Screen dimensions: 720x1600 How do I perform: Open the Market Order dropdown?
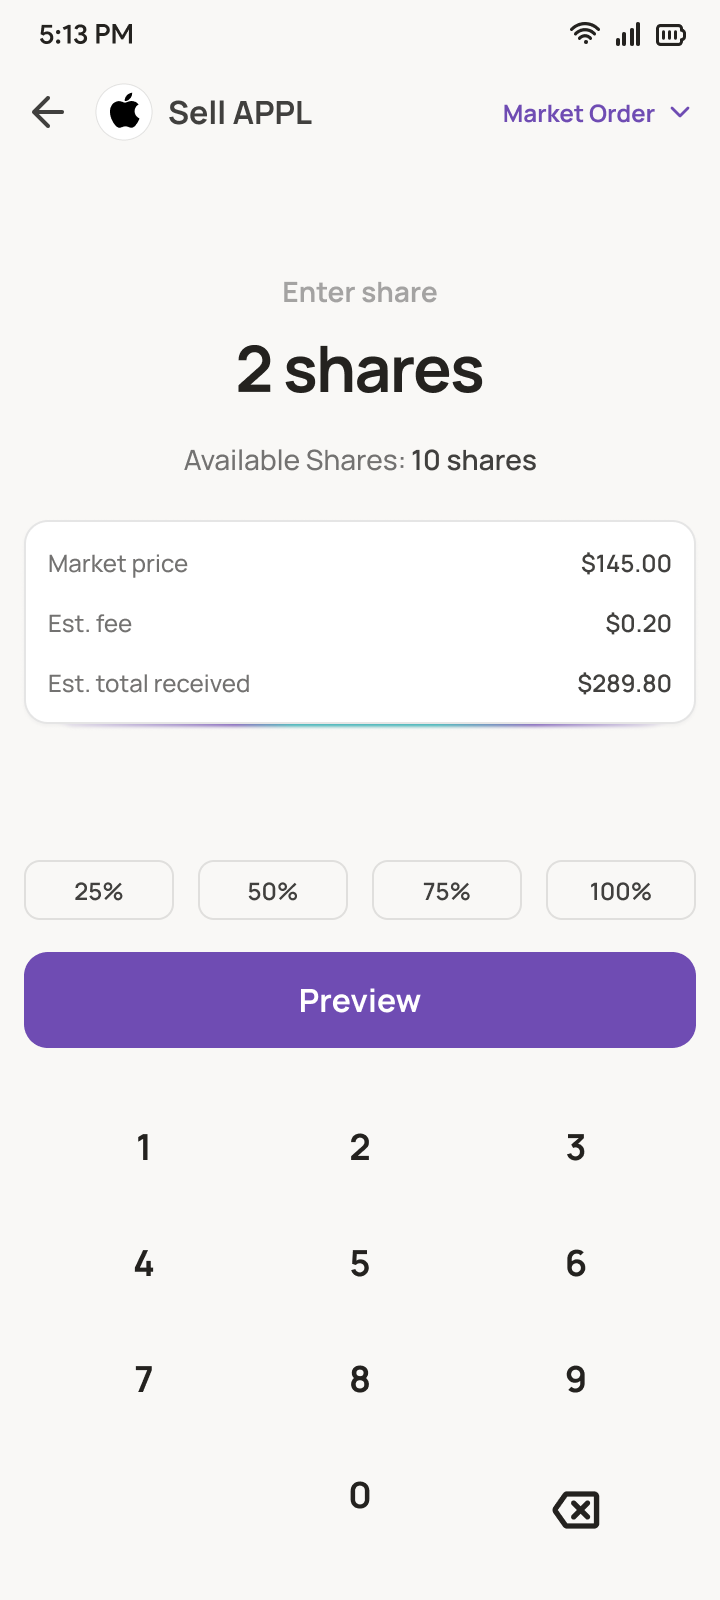click(579, 114)
